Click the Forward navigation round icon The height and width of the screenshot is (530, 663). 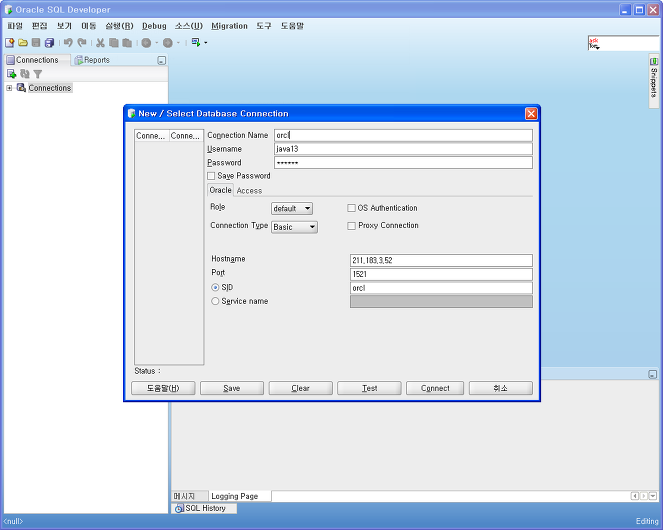tap(168, 43)
